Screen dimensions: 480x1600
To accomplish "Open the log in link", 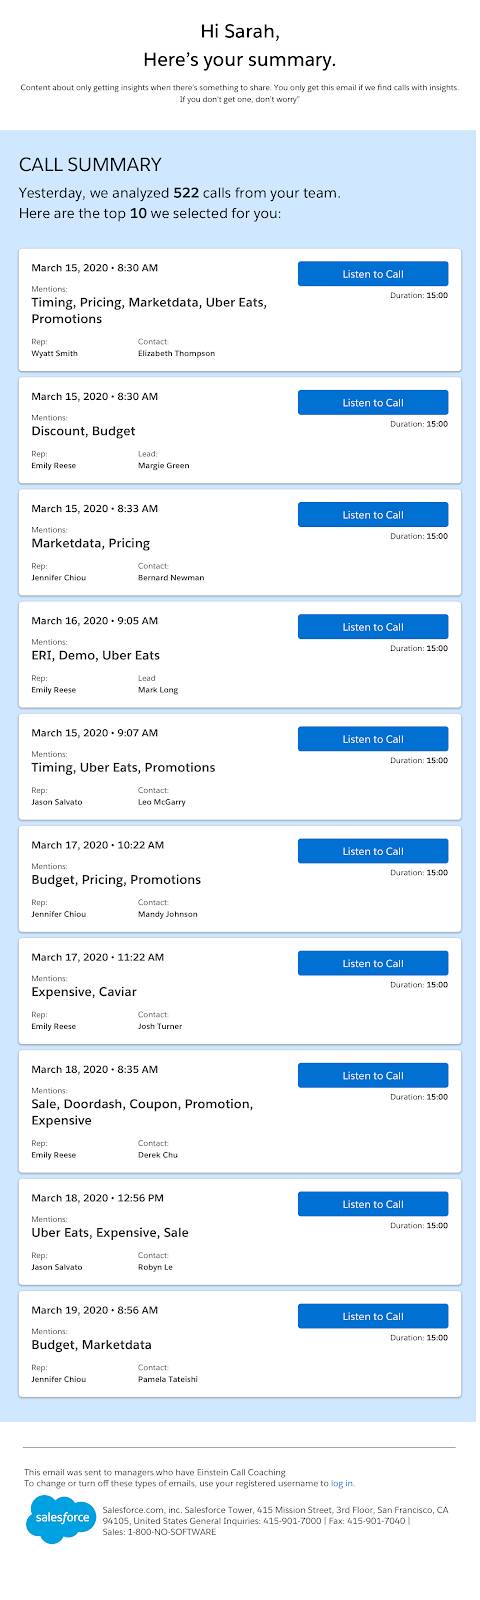I will [342, 1483].
